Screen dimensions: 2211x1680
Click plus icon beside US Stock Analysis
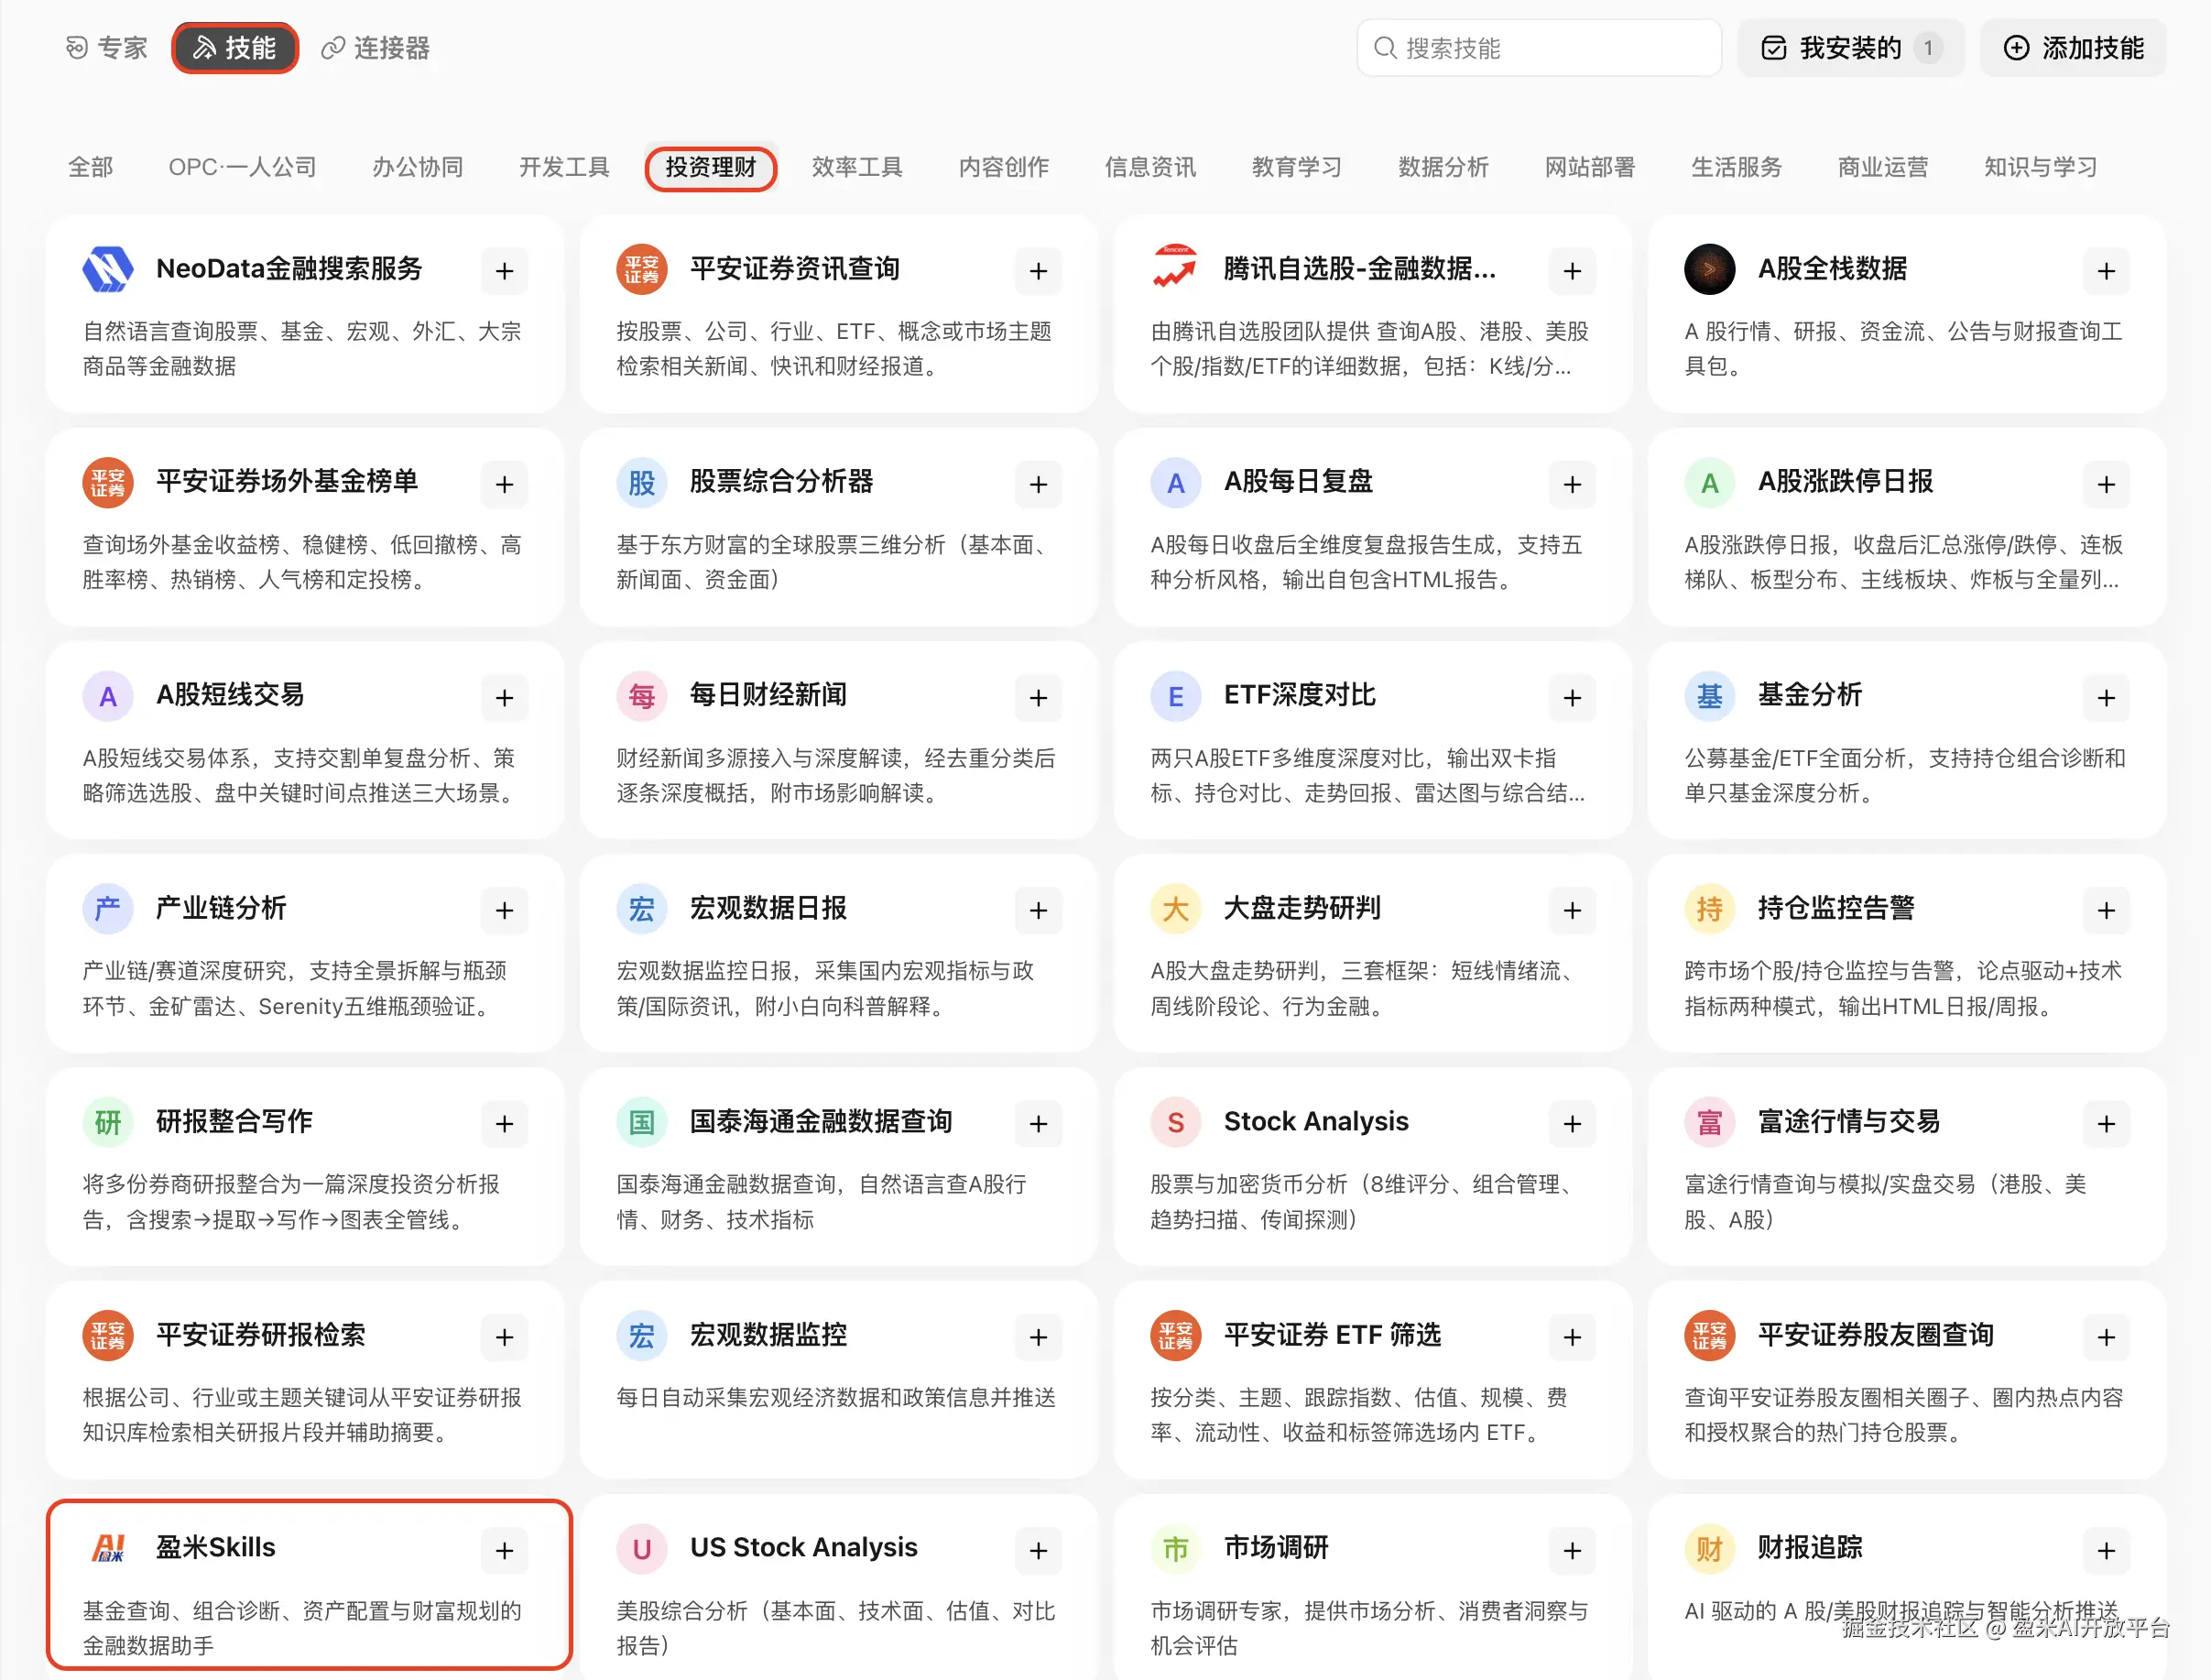1038,1550
